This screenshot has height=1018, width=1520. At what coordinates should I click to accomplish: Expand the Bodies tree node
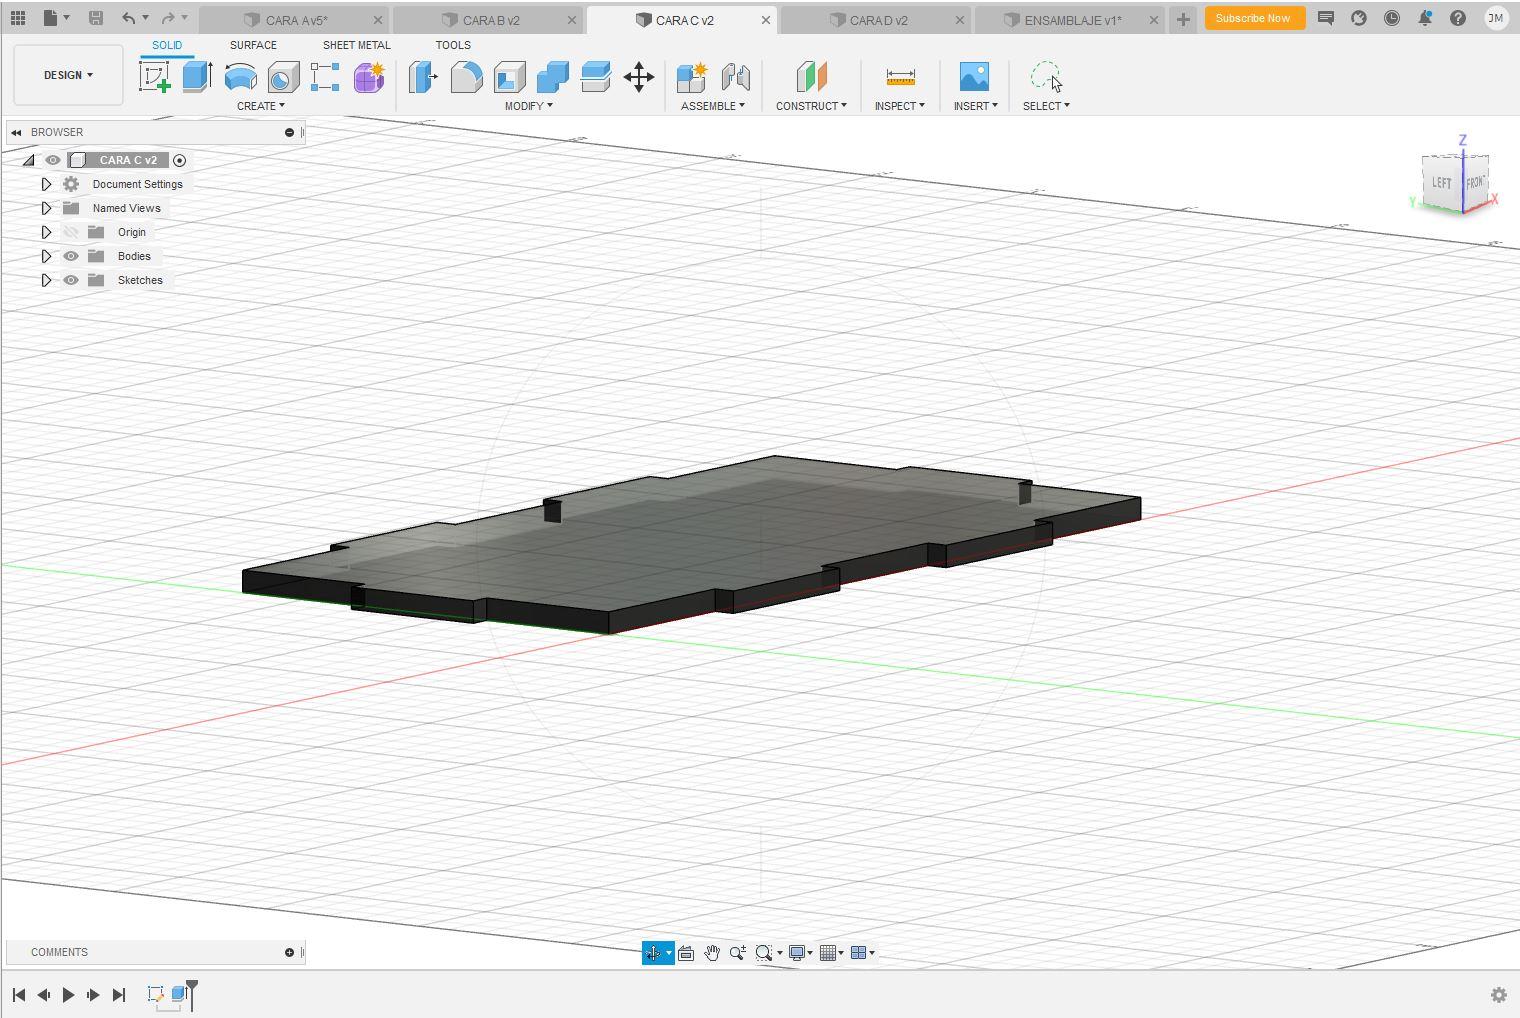point(46,256)
